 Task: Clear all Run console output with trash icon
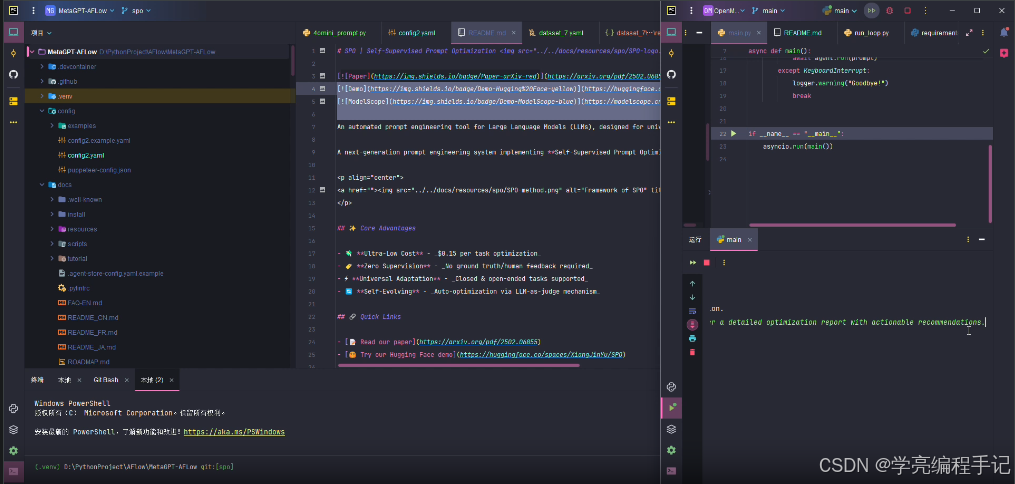pos(693,352)
